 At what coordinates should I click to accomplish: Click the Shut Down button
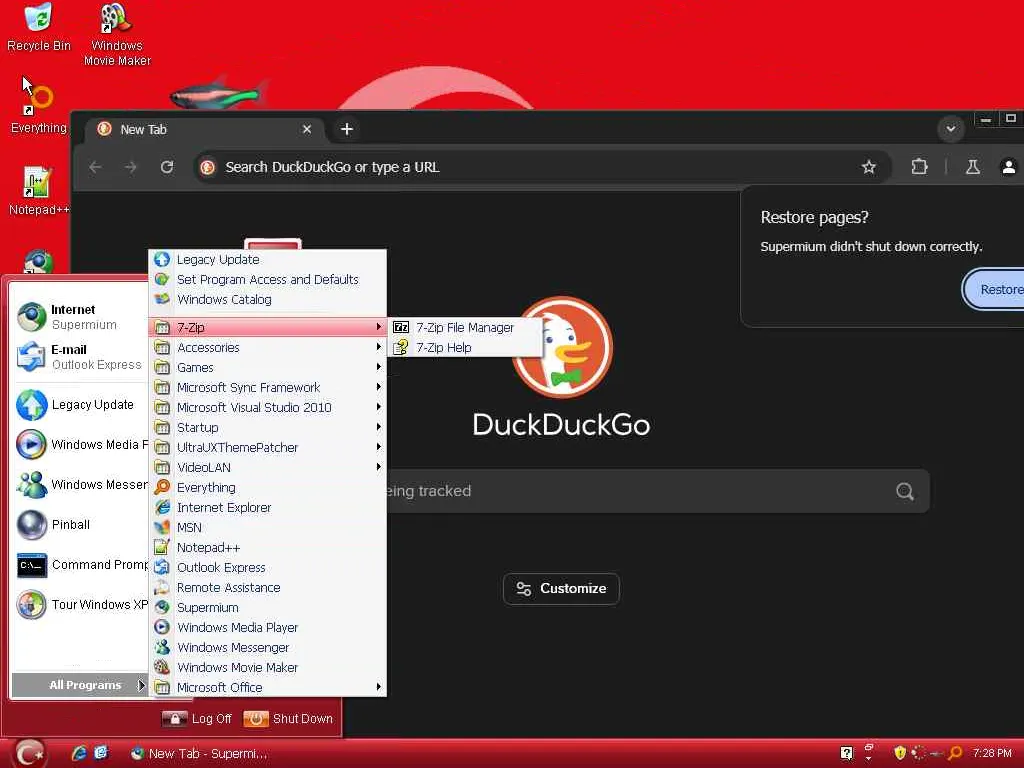pyautogui.click(x=288, y=719)
